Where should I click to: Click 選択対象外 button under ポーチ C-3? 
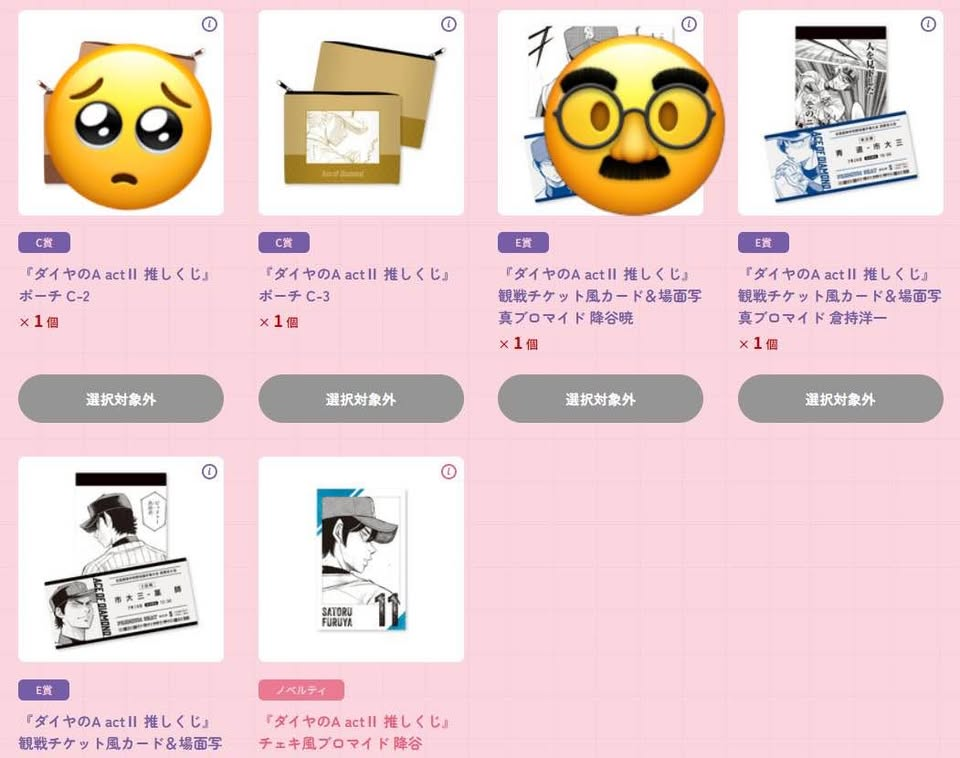pos(361,399)
